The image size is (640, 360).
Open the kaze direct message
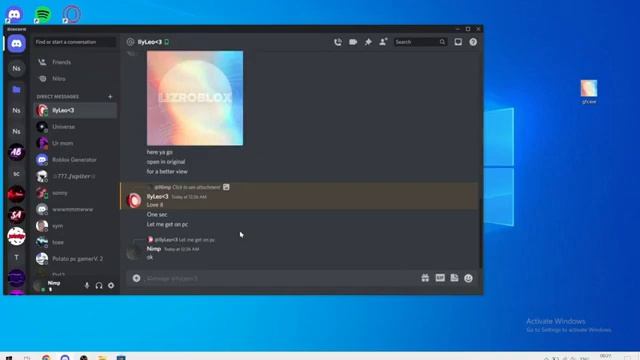(75, 242)
